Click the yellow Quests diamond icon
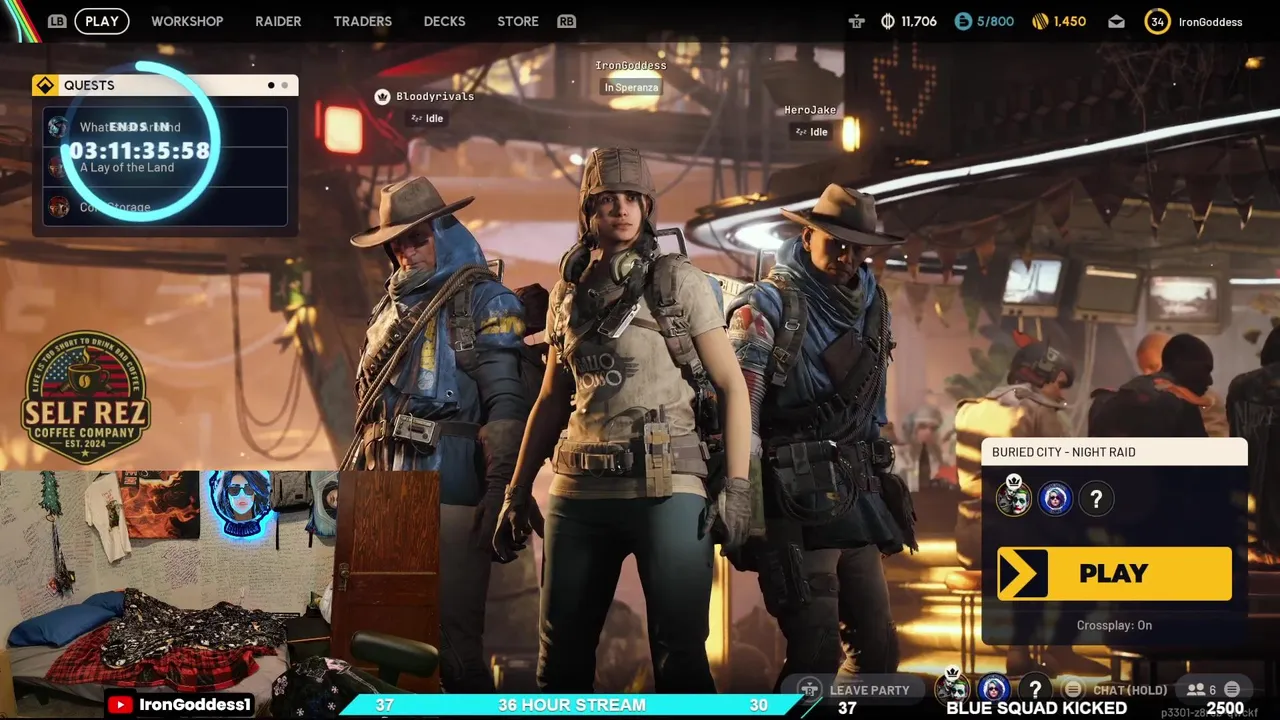 pyautogui.click(x=45, y=85)
